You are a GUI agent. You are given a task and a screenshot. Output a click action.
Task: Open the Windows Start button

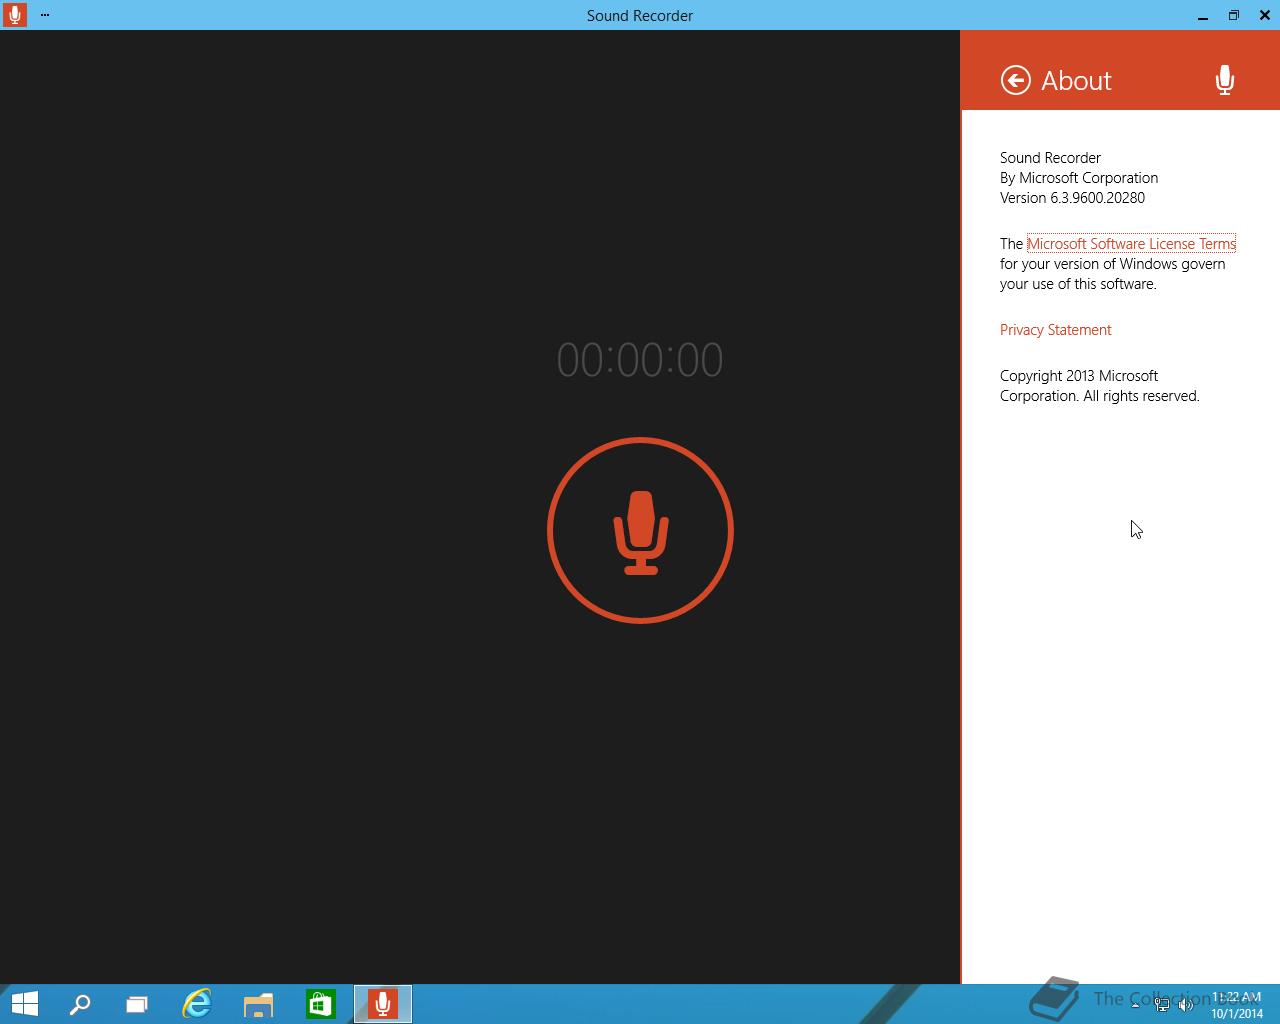[x=24, y=1003]
